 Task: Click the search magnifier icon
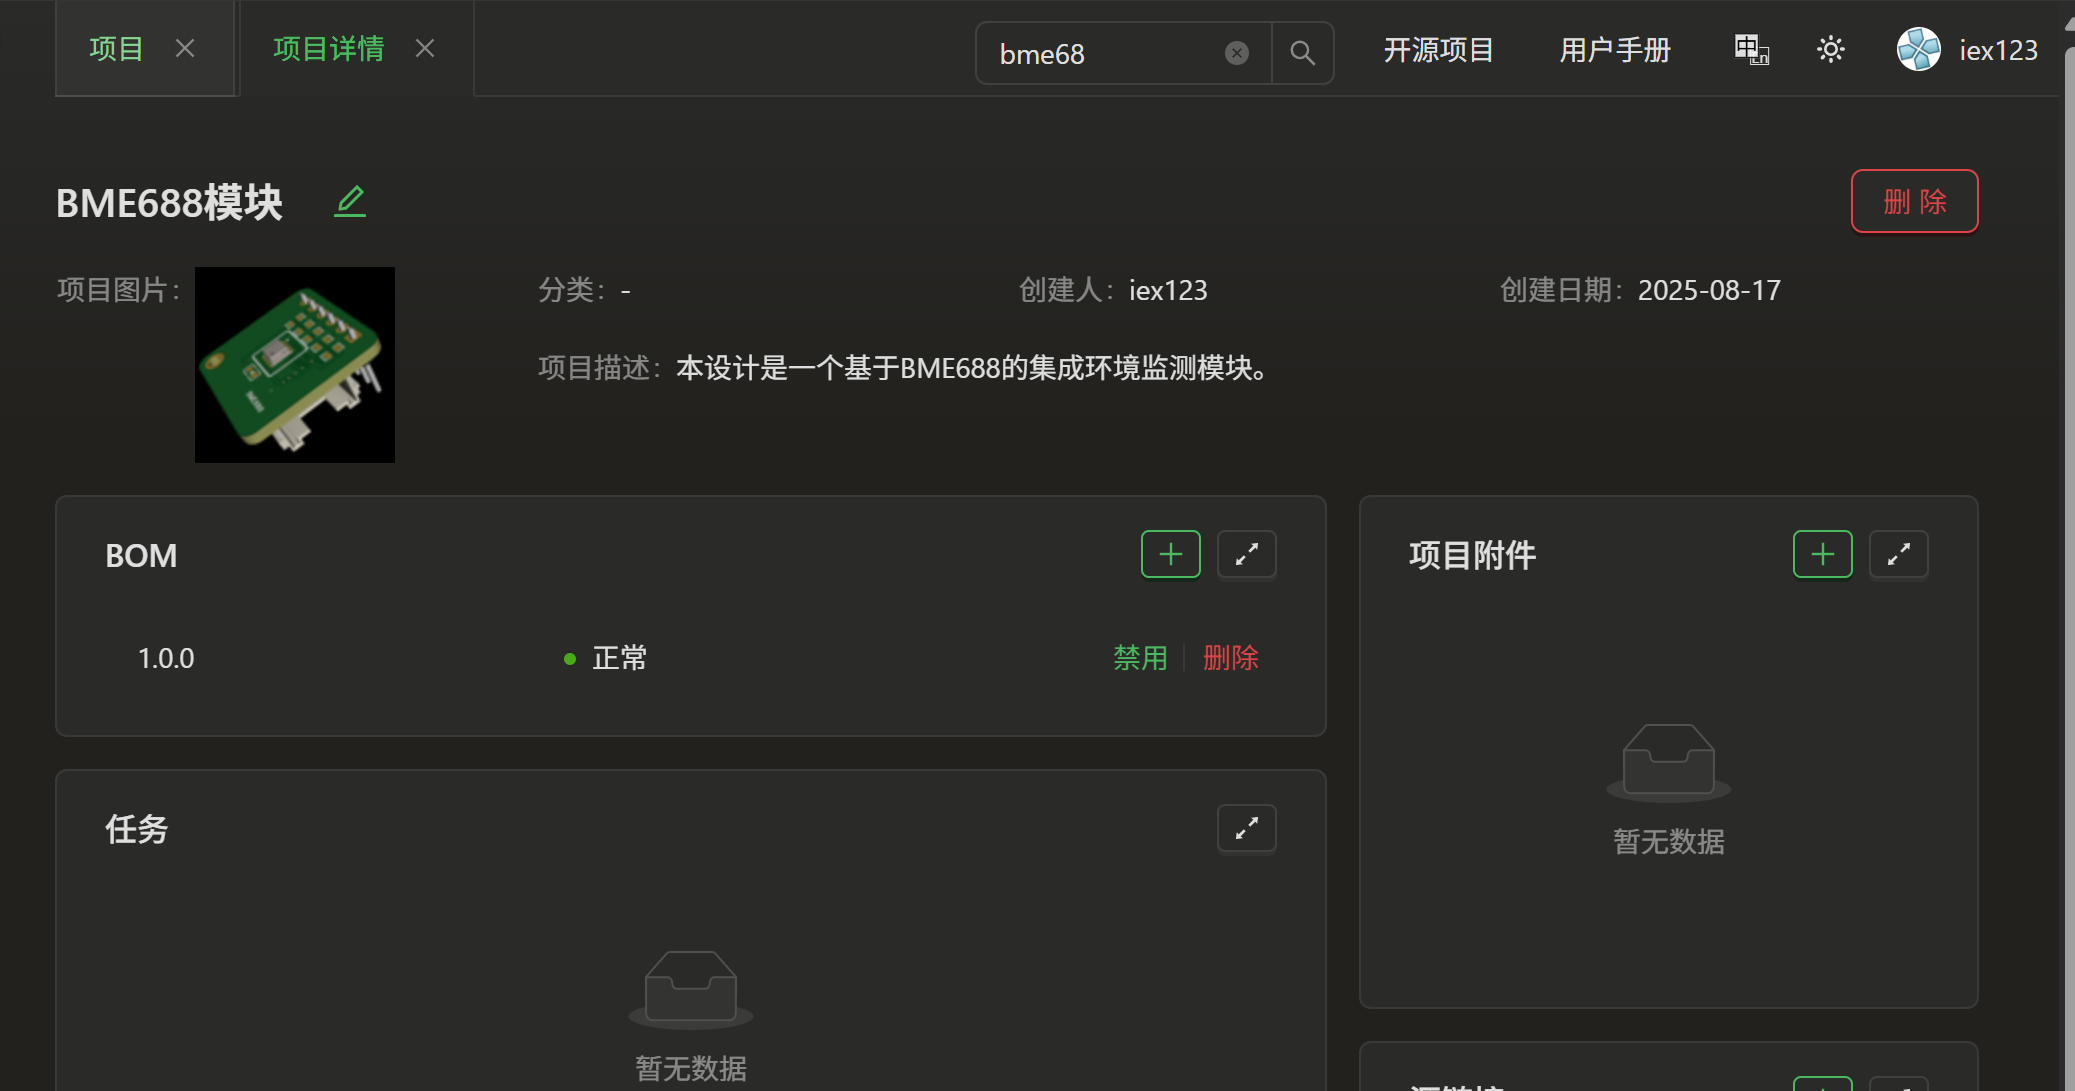(1302, 53)
